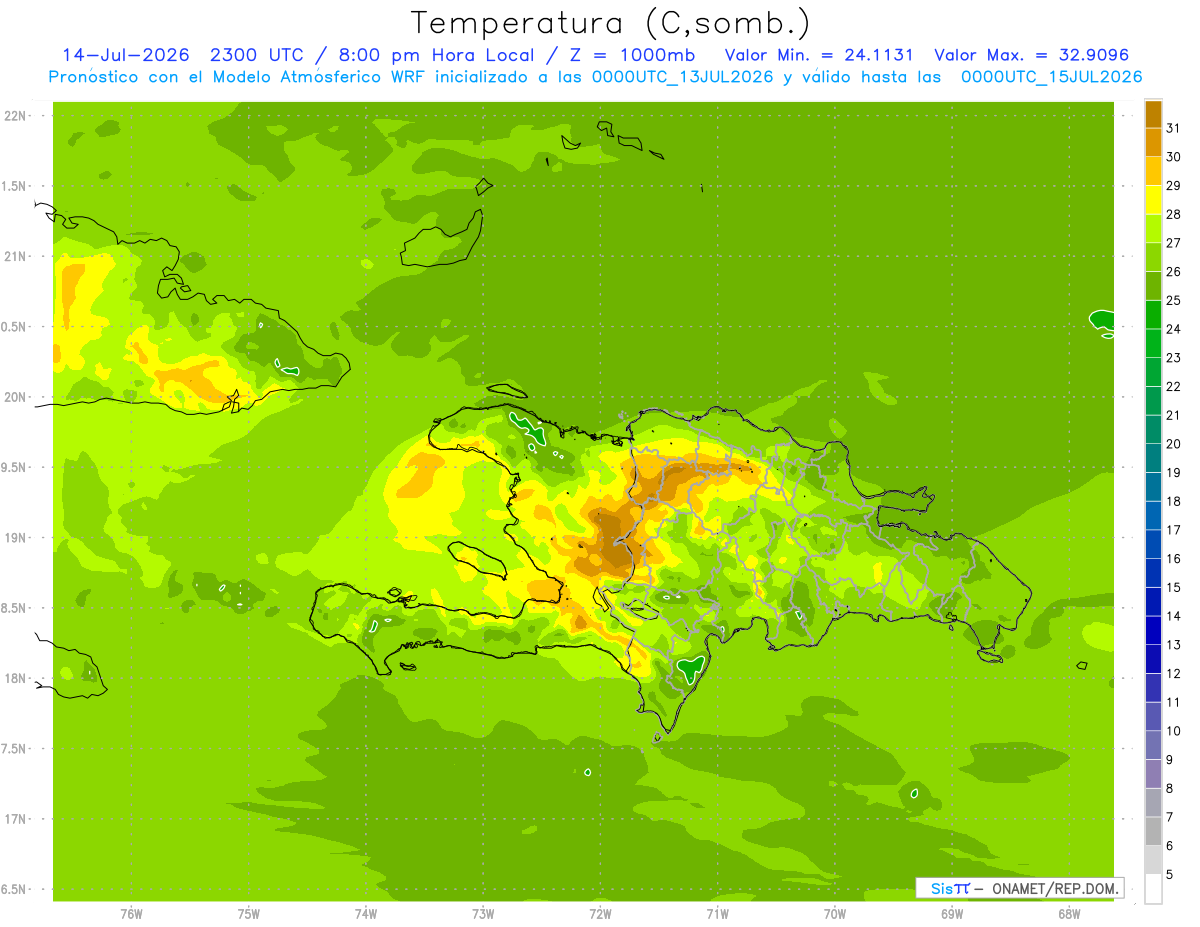Click the "19N" latitude label
The image size is (1200, 927).
(x=15, y=538)
